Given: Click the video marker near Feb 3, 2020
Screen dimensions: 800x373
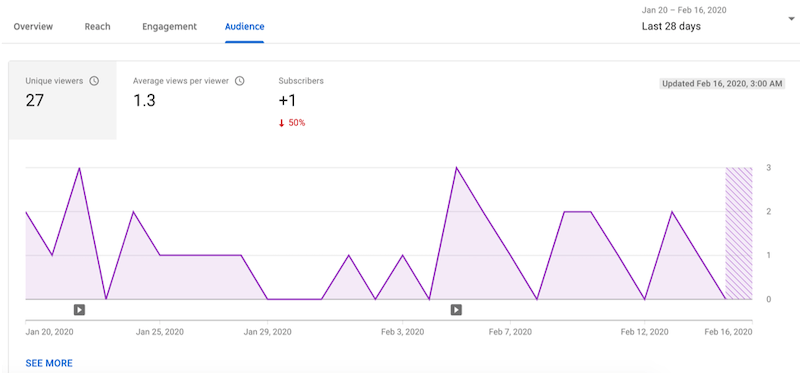Looking at the screenshot, I should [x=456, y=309].
